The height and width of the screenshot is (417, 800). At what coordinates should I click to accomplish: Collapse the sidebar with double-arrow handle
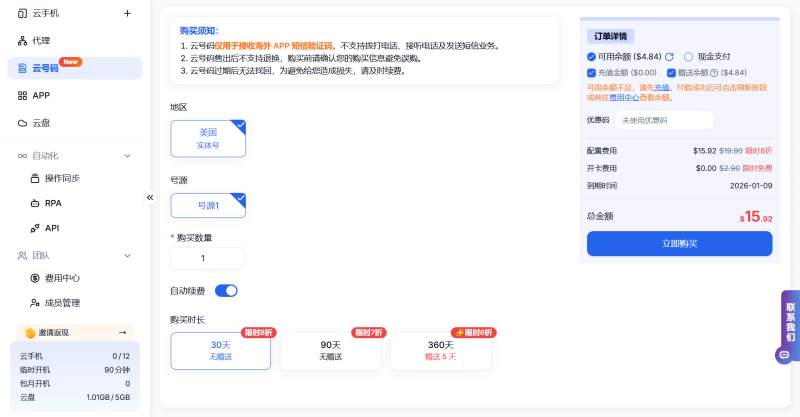[x=150, y=197]
